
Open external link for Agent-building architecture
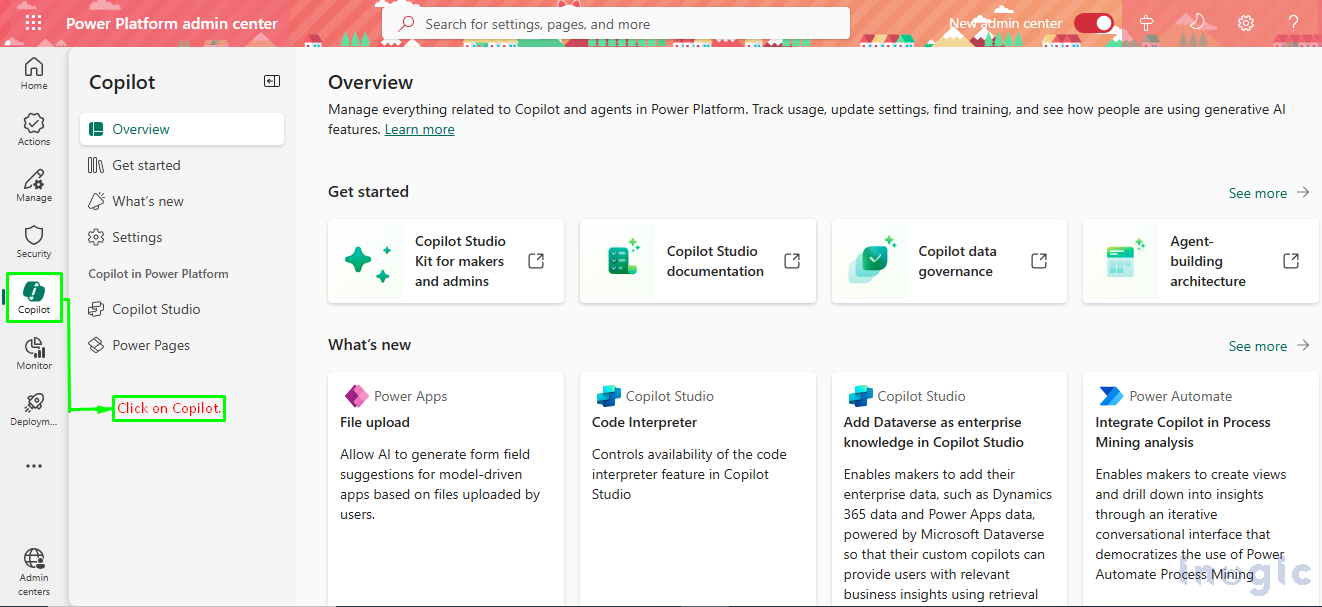coord(1291,261)
